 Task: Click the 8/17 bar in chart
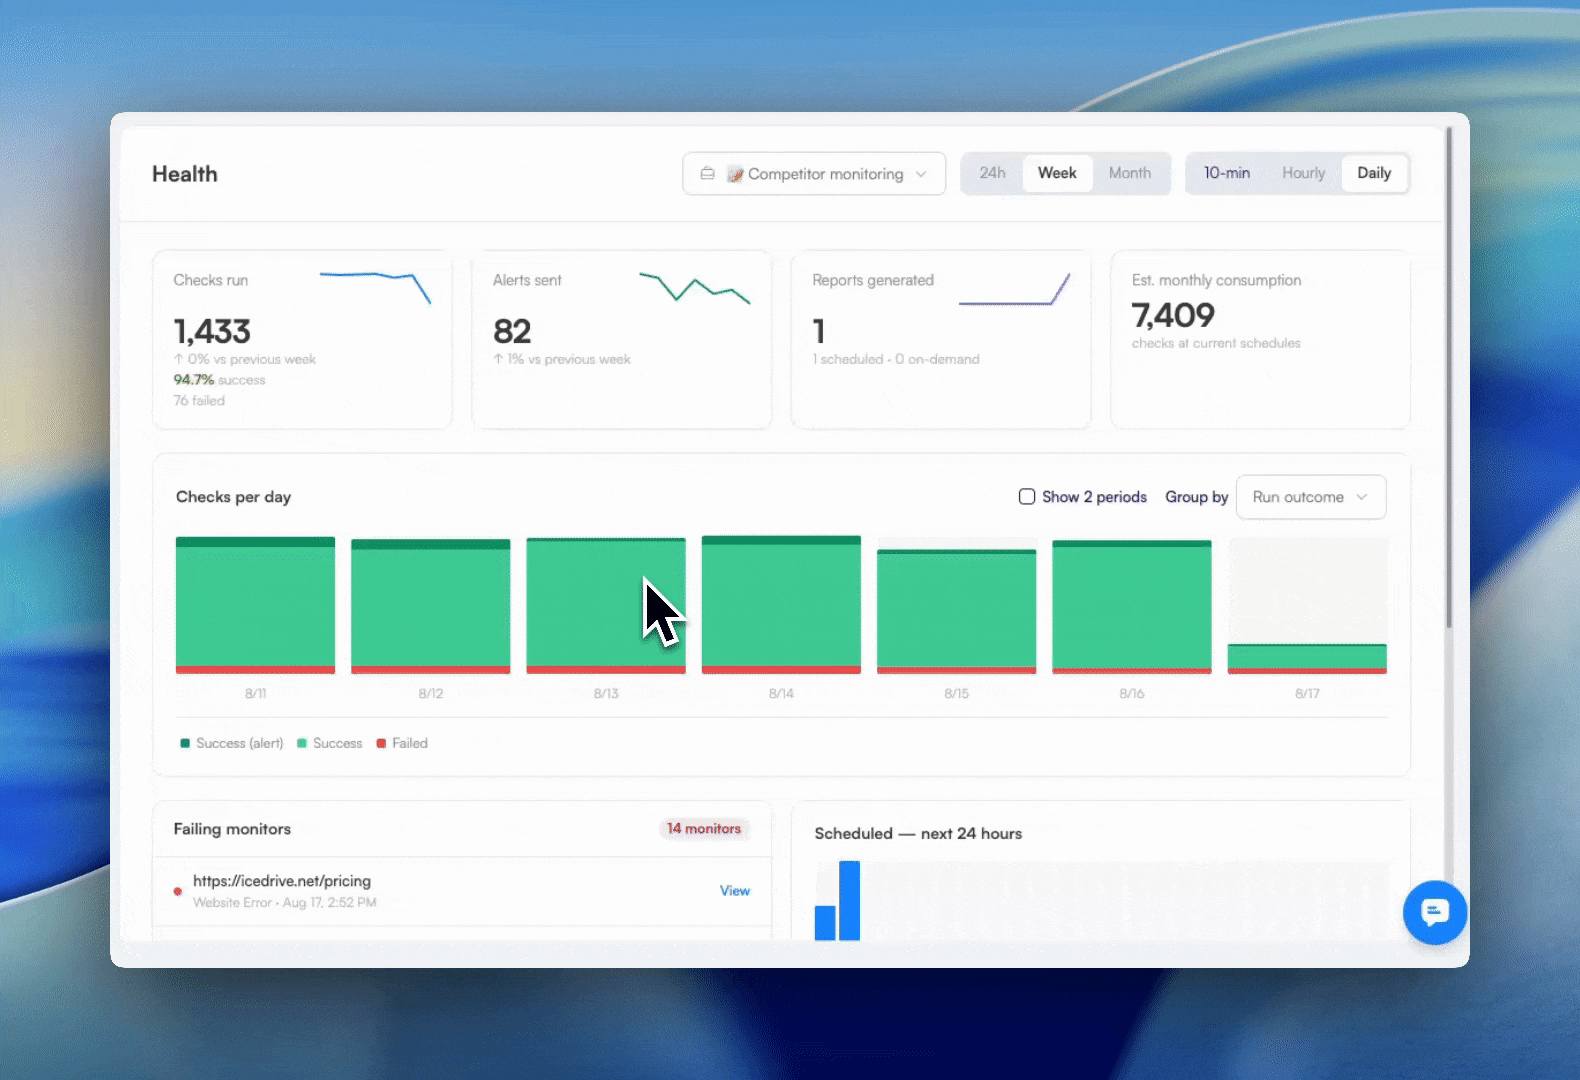pyautogui.click(x=1307, y=659)
